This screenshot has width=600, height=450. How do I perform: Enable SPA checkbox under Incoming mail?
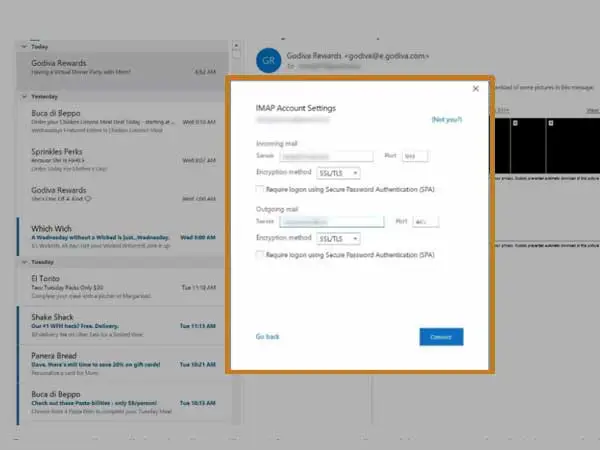260,189
